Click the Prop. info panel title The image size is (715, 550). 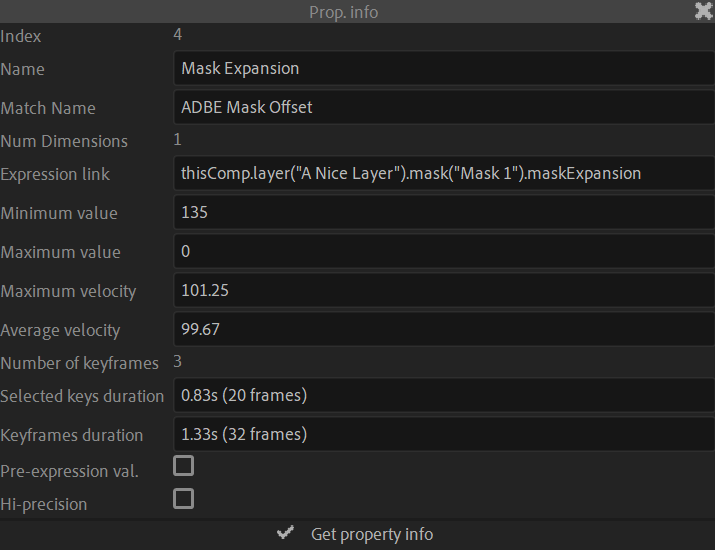tap(344, 12)
